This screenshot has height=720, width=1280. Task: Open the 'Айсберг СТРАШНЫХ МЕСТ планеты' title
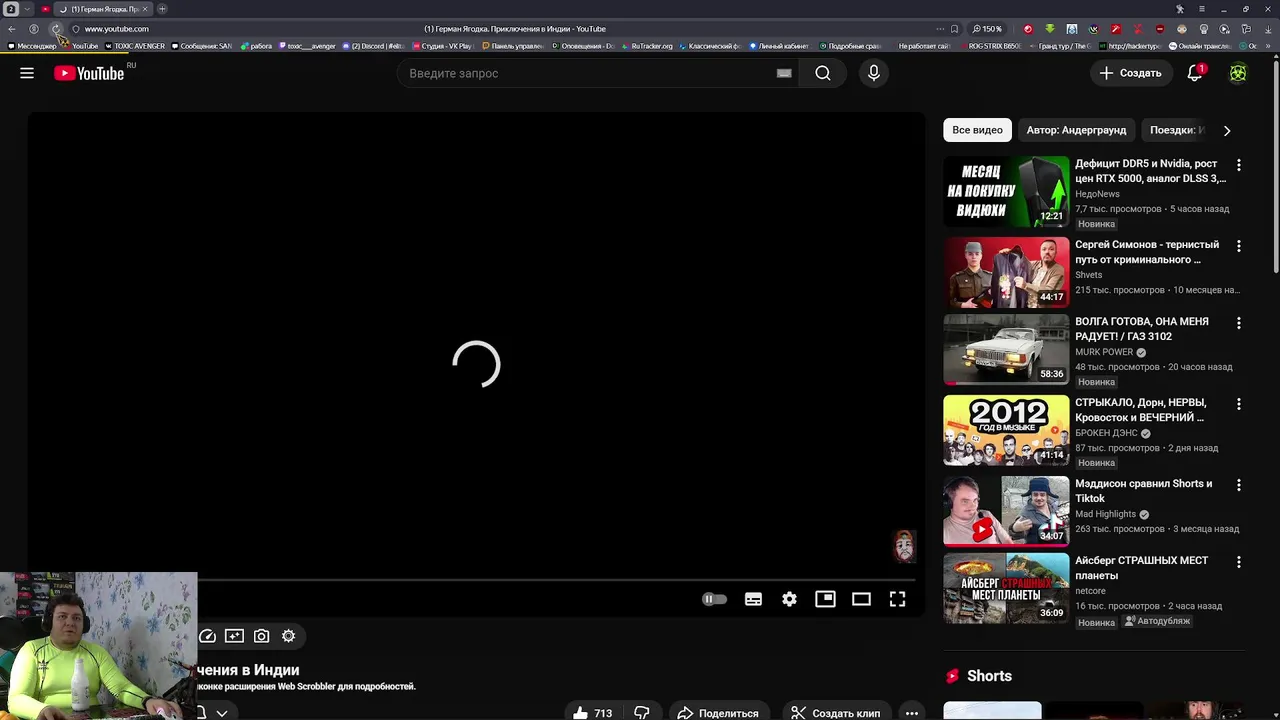(1141, 568)
